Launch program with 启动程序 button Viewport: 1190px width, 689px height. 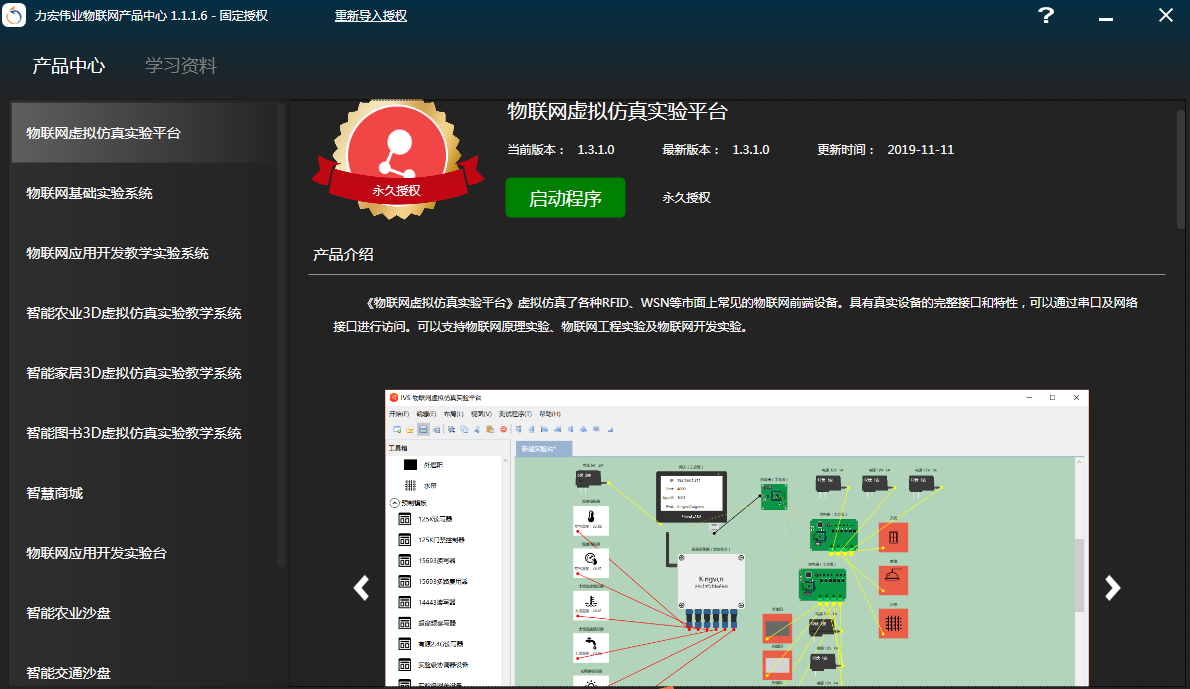tap(565, 198)
